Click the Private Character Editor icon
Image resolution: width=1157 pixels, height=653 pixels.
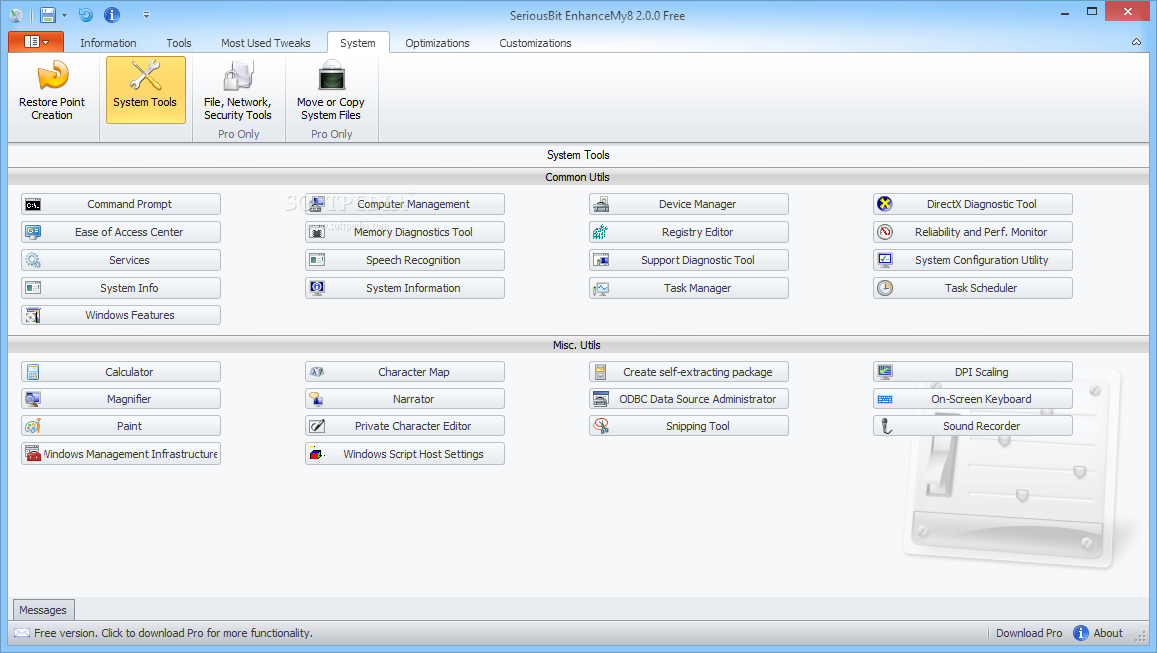317,426
